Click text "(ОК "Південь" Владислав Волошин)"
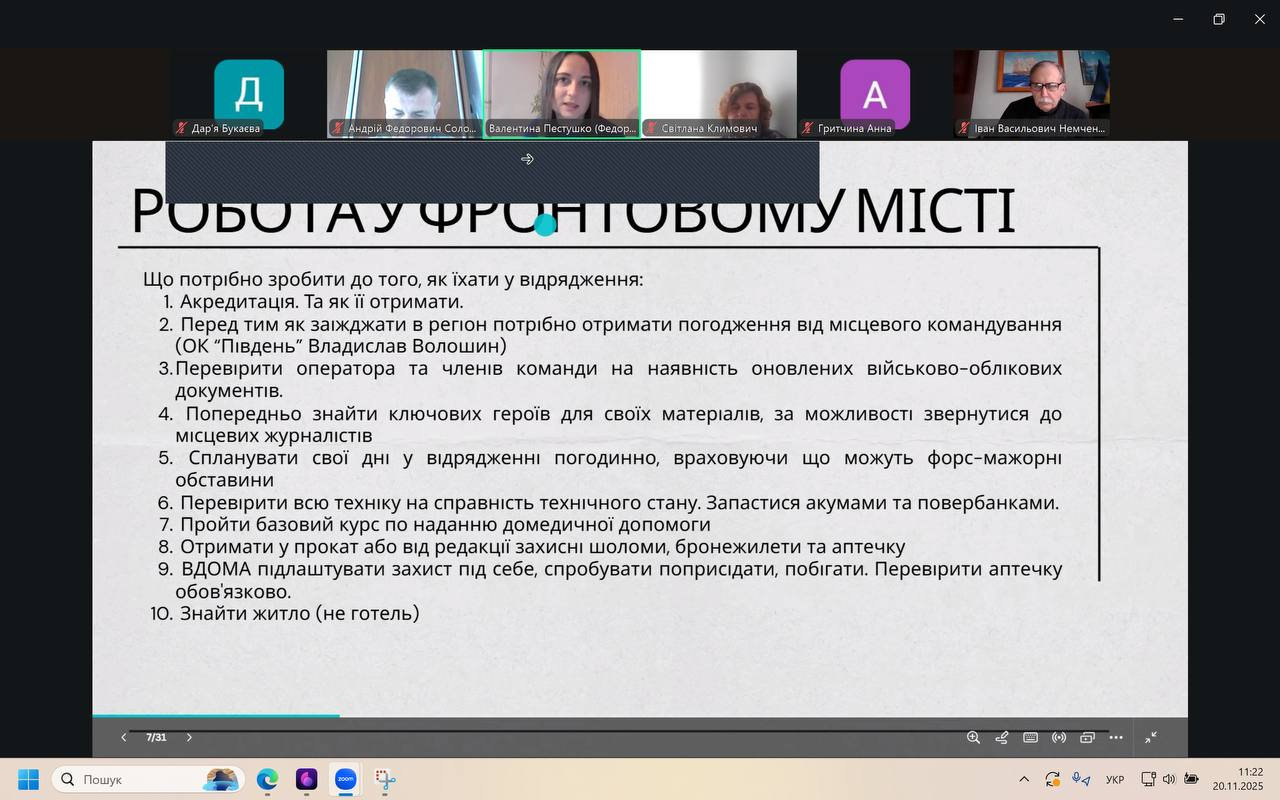This screenshot has width=1280, height=800. tap(341, 347)
